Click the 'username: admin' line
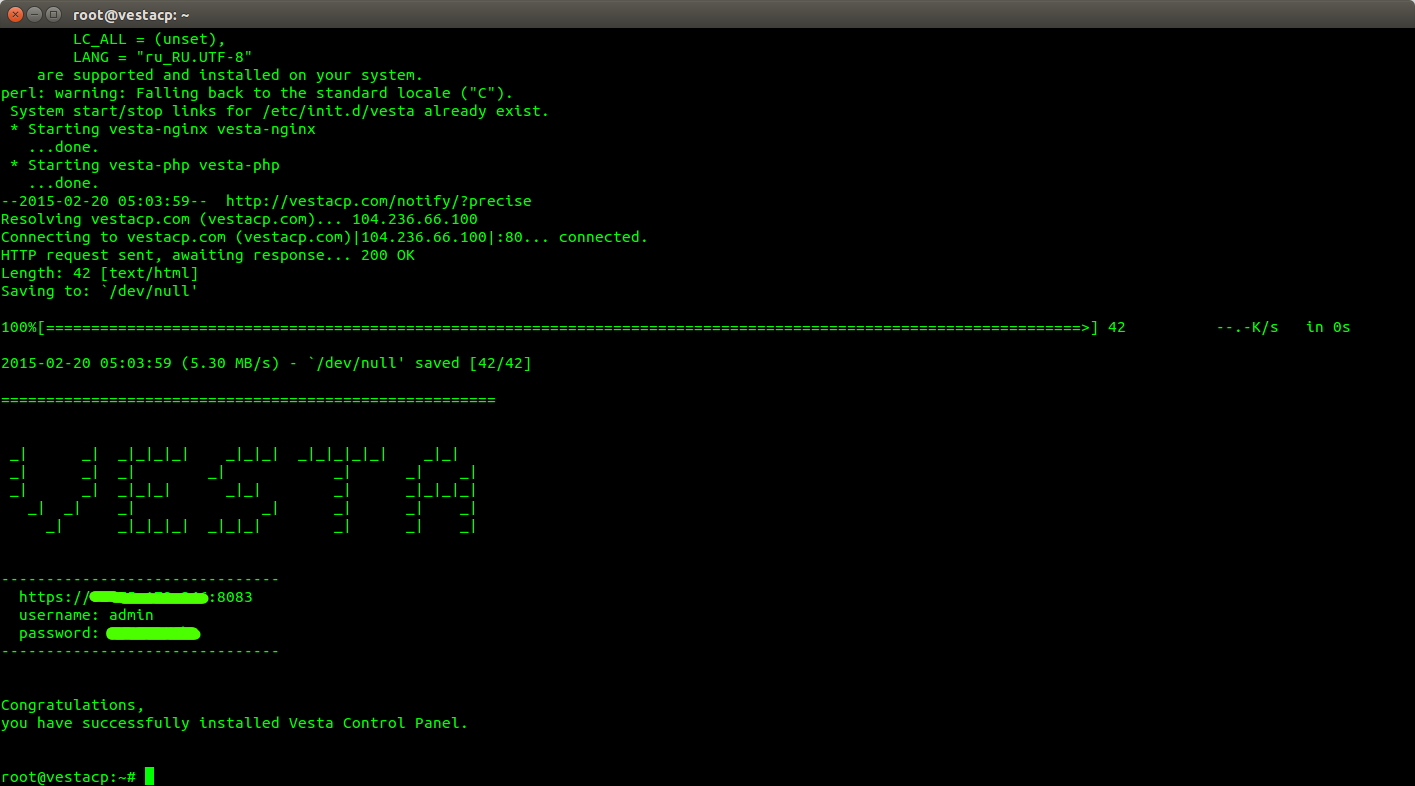 [86, 615]
